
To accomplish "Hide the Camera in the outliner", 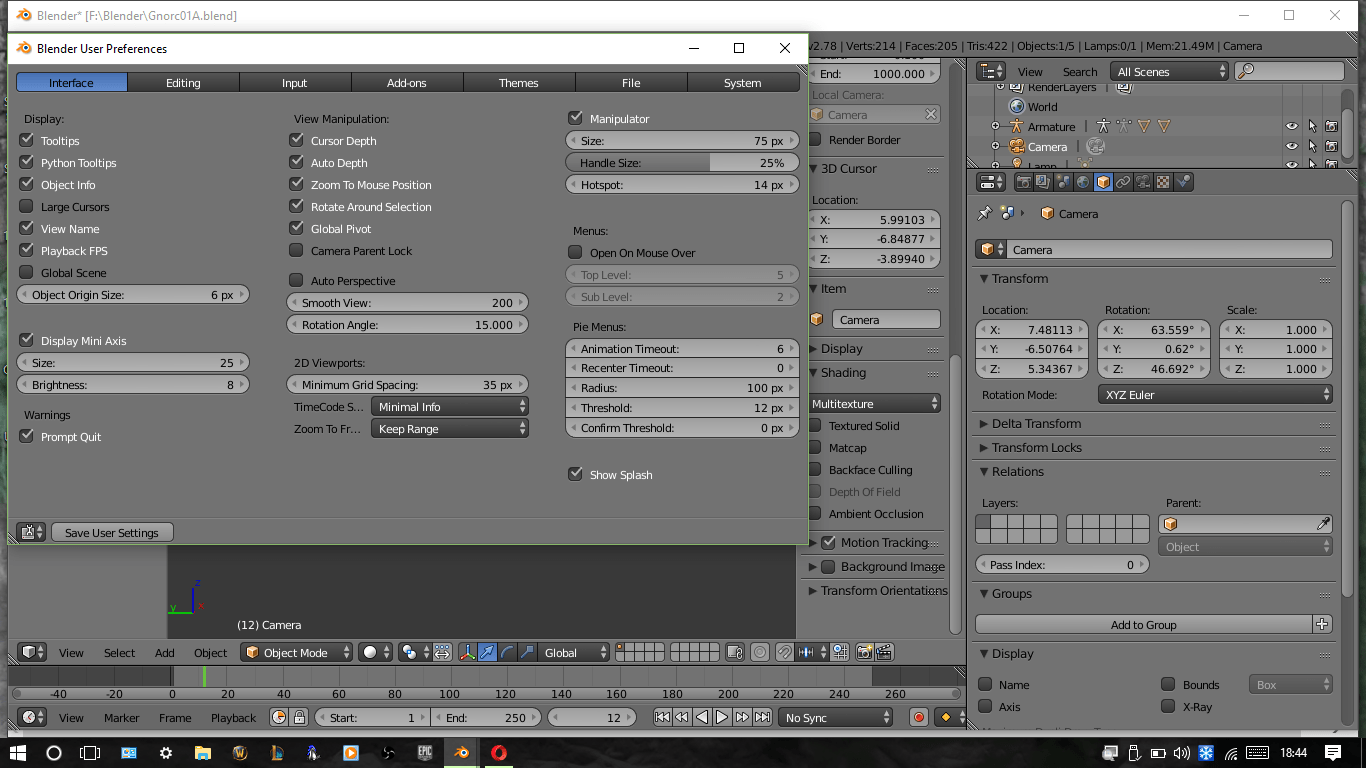I will 1292,146.
